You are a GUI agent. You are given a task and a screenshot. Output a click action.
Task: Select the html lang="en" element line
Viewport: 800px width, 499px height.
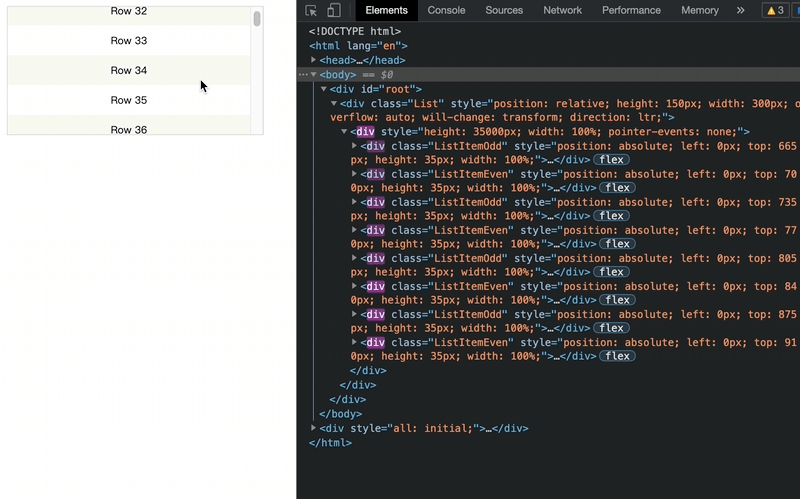click(x=358, y=45)
